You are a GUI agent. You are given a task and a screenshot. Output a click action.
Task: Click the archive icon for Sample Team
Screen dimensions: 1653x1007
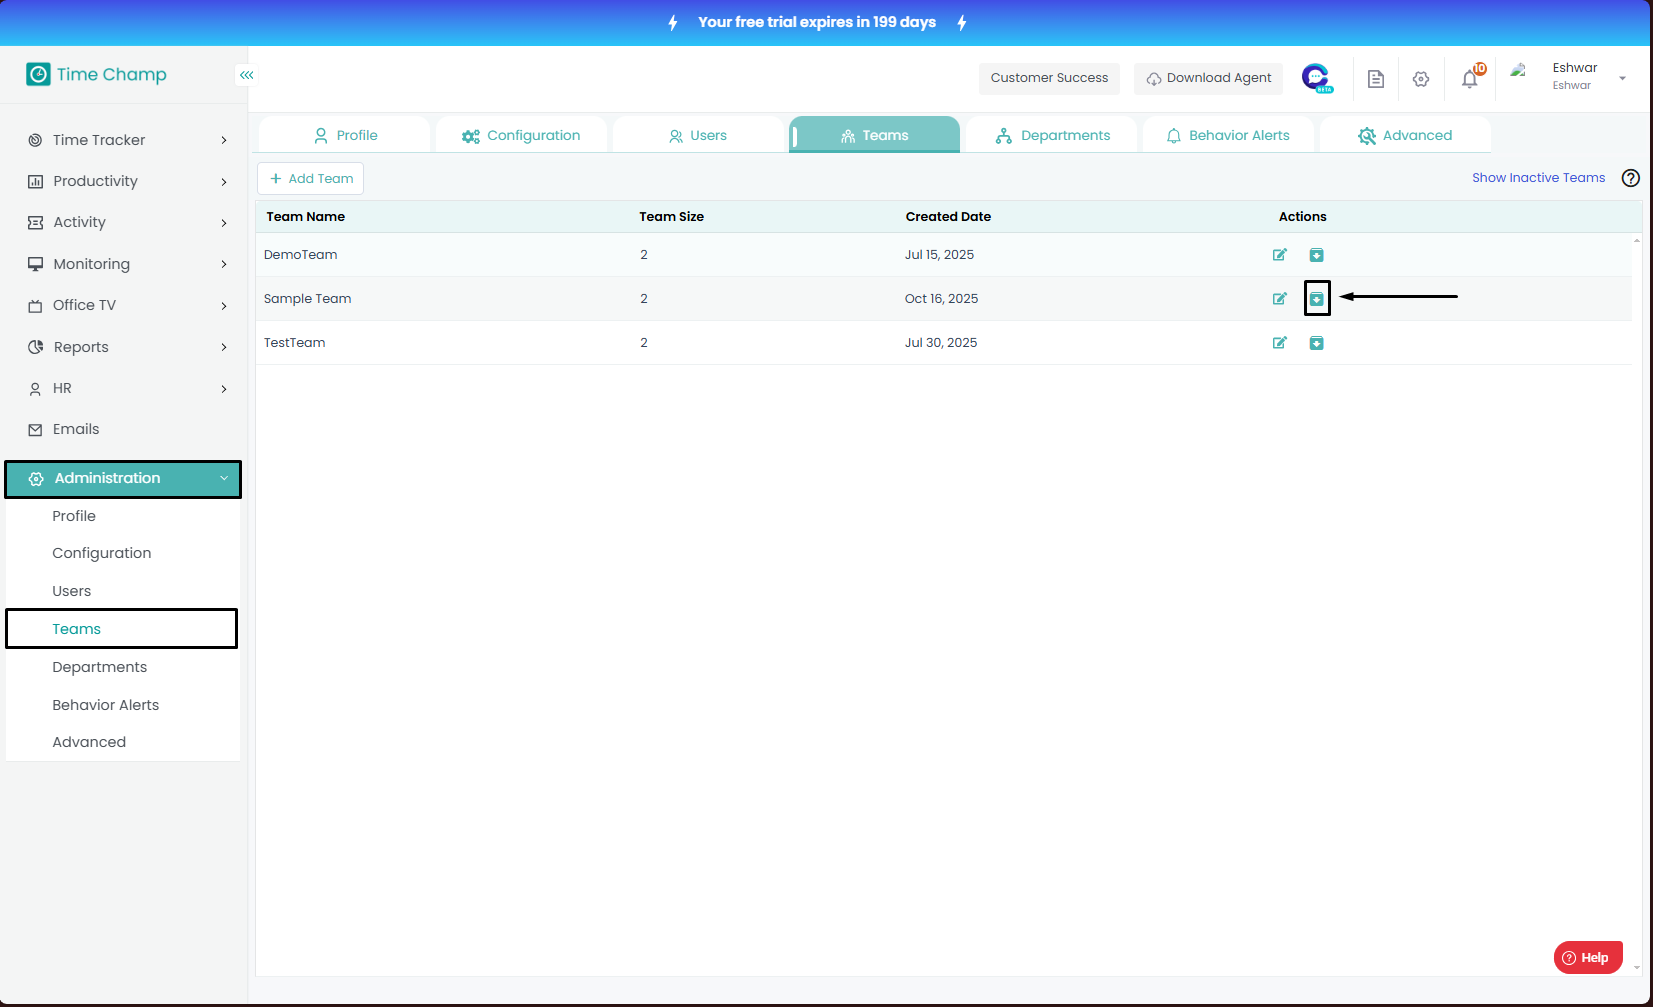pyautogui.click(x=1317, y=299)
